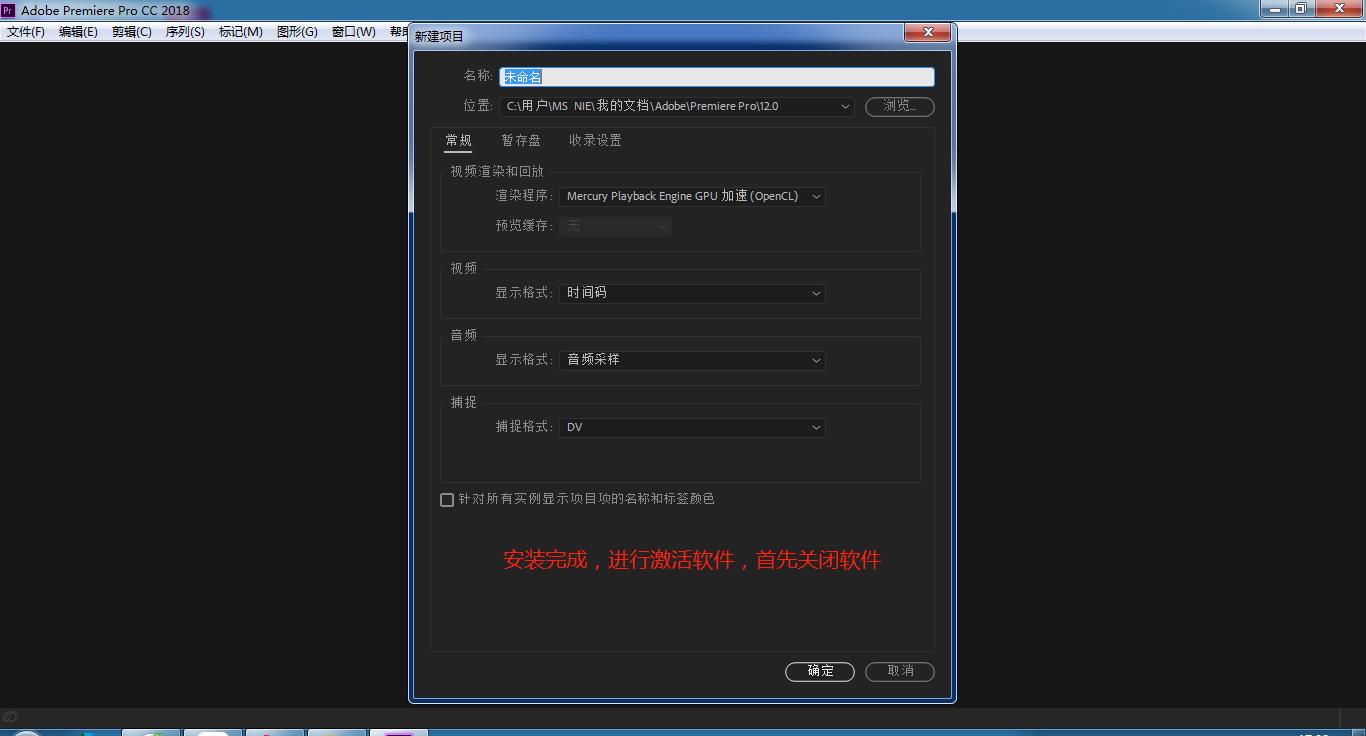Open the 音频采样 display format dropdown
Viewport: 1366px width, 736px height.
coord(692,360)
